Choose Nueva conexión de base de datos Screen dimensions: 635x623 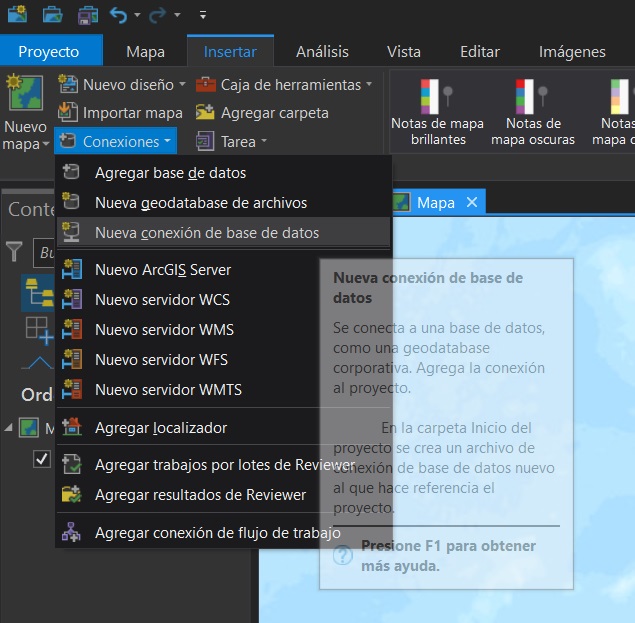tap(224, 233)
